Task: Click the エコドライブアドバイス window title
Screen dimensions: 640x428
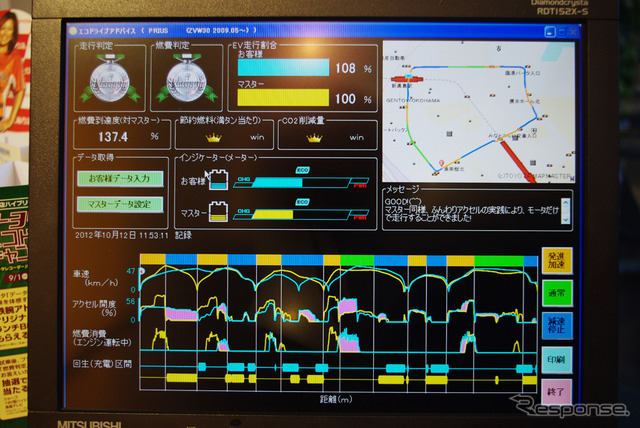Action: (167, 31)
